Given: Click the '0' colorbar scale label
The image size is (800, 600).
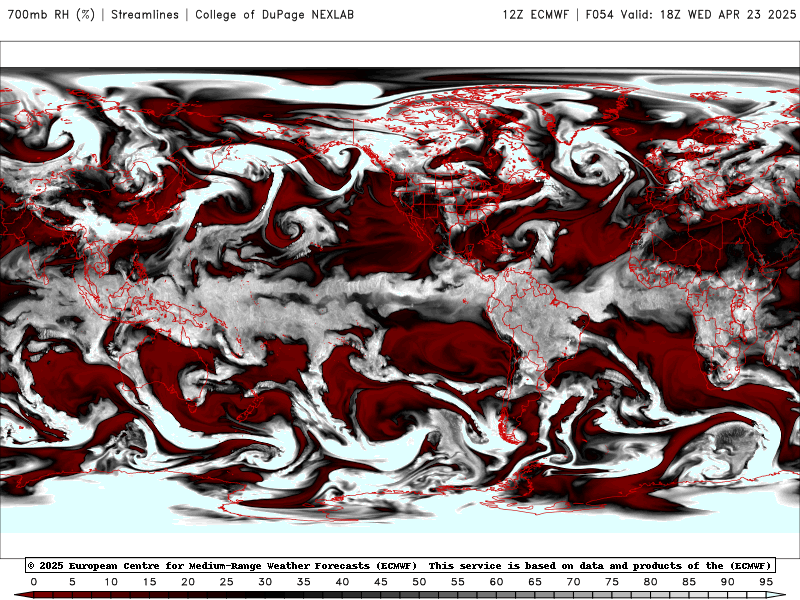Looking at the screenshot, I should point(34,582).
